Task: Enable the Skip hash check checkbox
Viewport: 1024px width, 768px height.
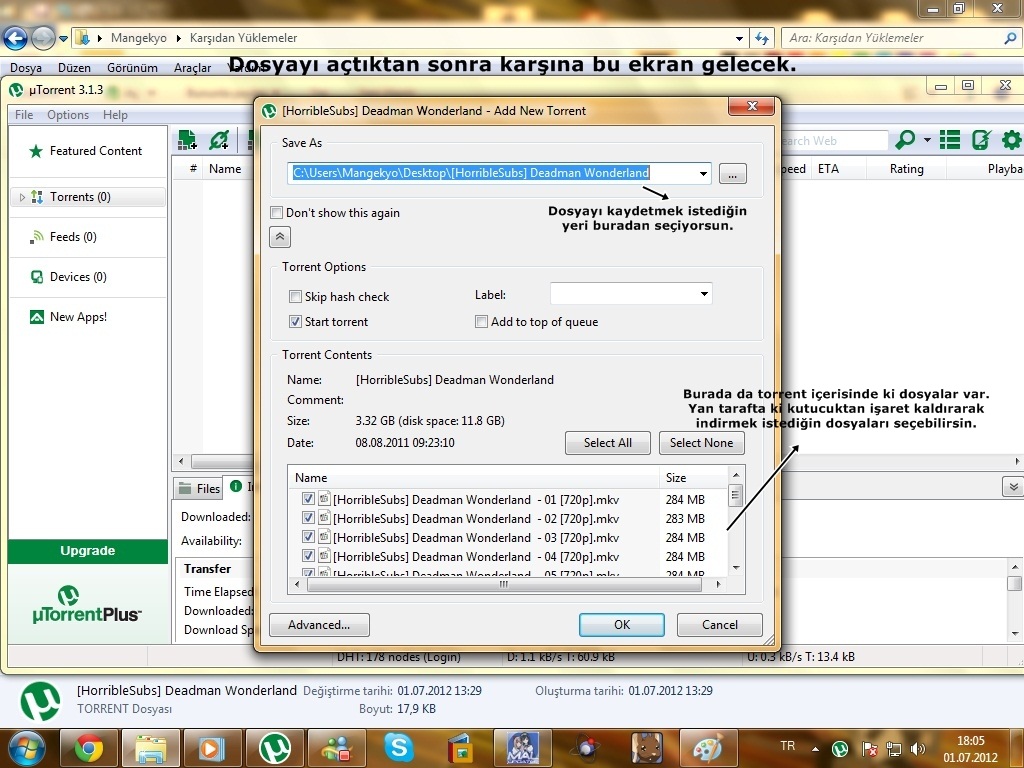Action: pos(295,296)
